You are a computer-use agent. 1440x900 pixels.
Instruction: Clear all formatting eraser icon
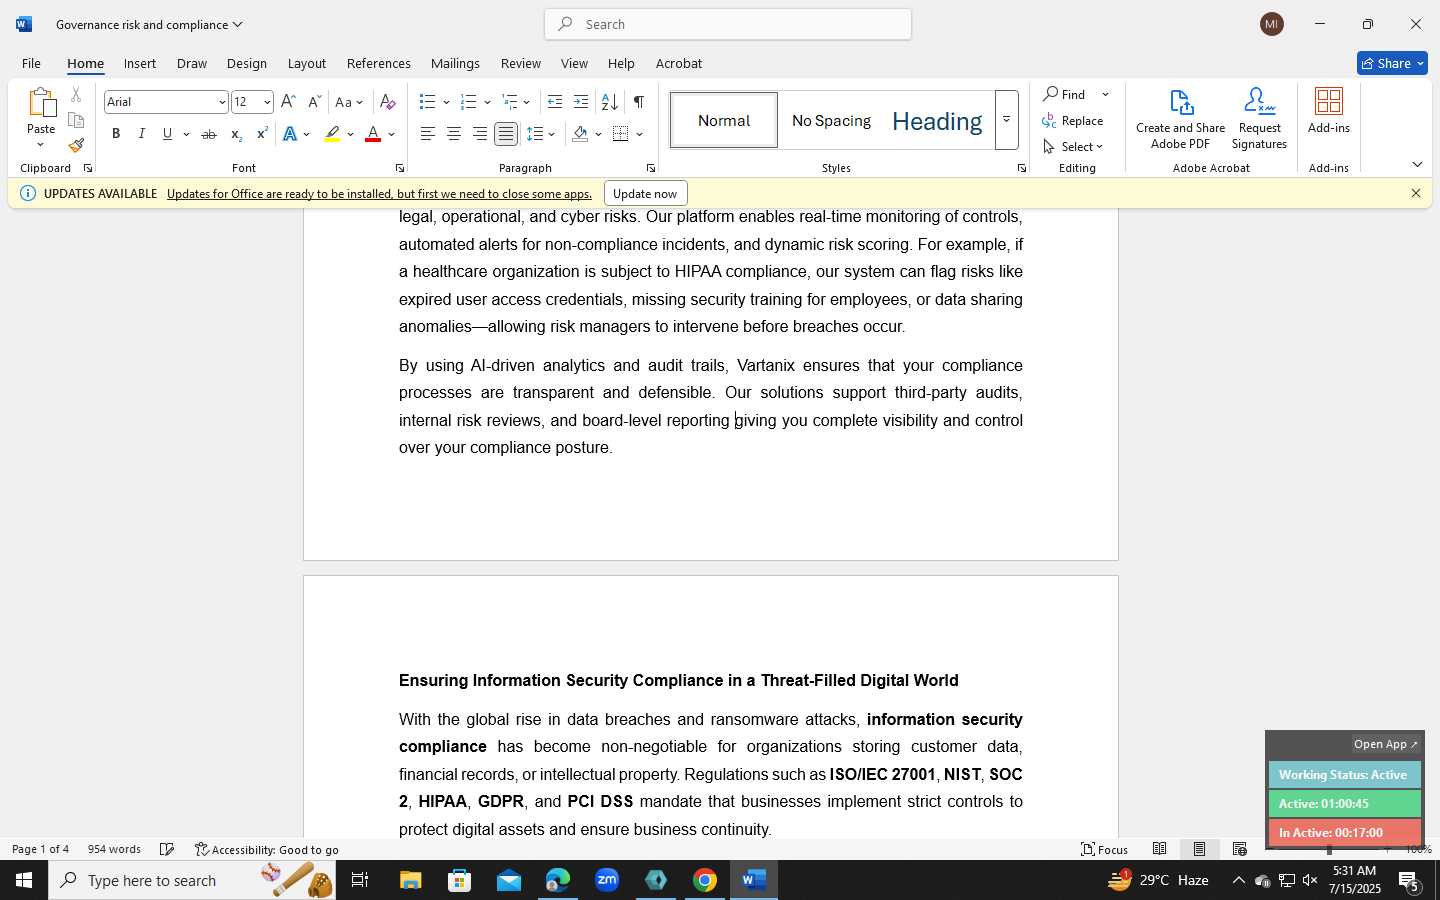(388, 102)
